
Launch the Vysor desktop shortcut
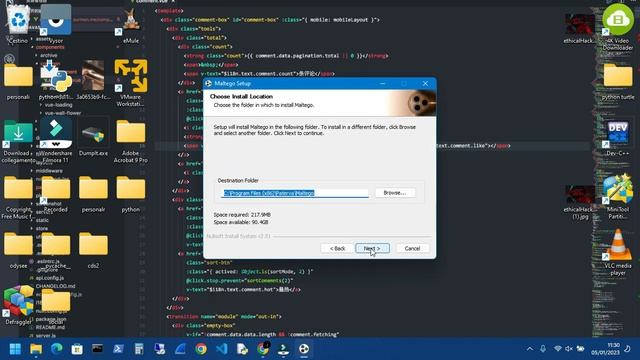(x=56, y=24)
